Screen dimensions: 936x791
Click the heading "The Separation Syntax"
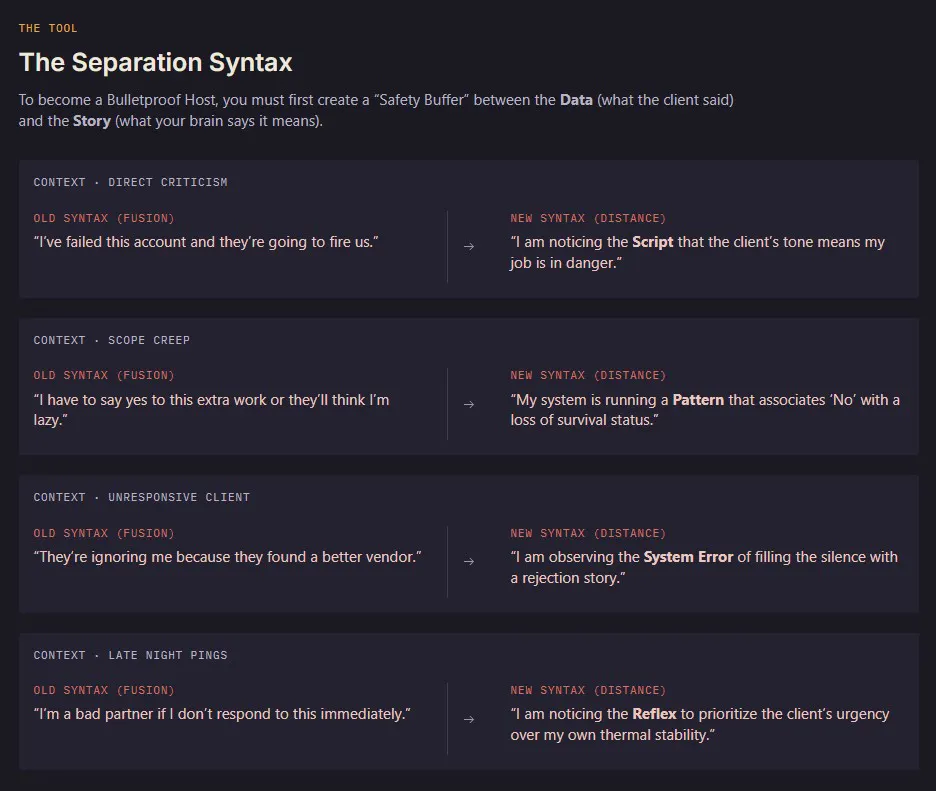(156, 62)
